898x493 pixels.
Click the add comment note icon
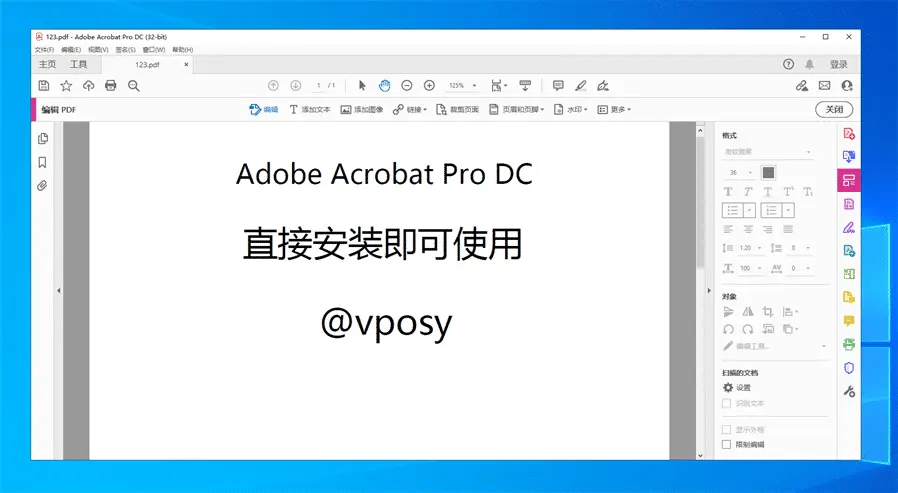pyautogui.click(x=558, y=86)
